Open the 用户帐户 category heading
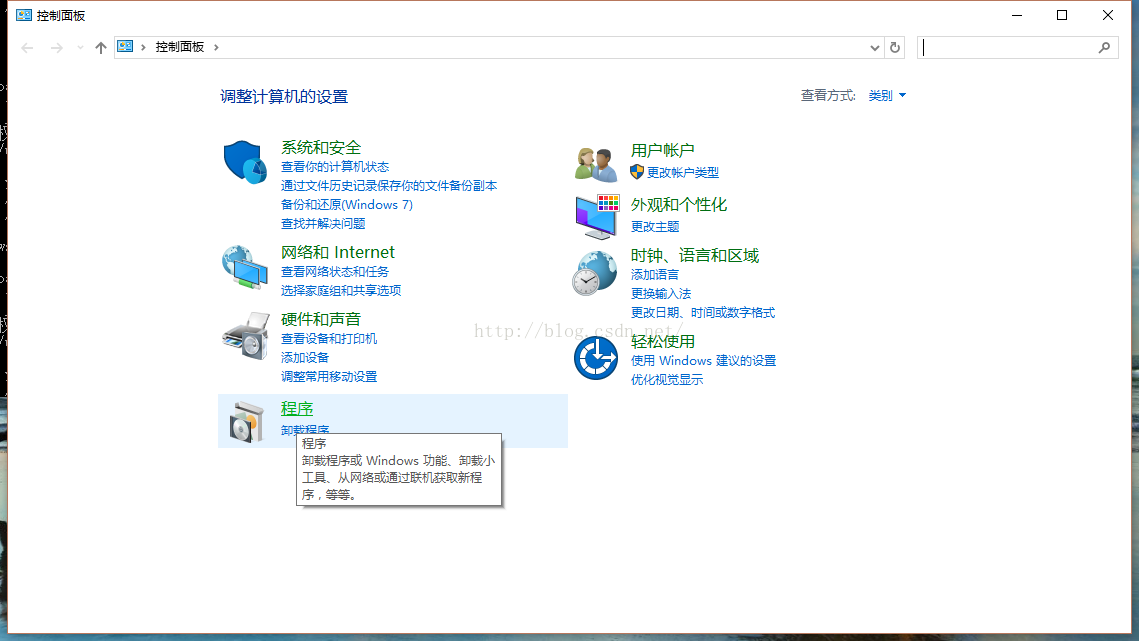This screenshot has height=641, width=1139. click(662, 150)
